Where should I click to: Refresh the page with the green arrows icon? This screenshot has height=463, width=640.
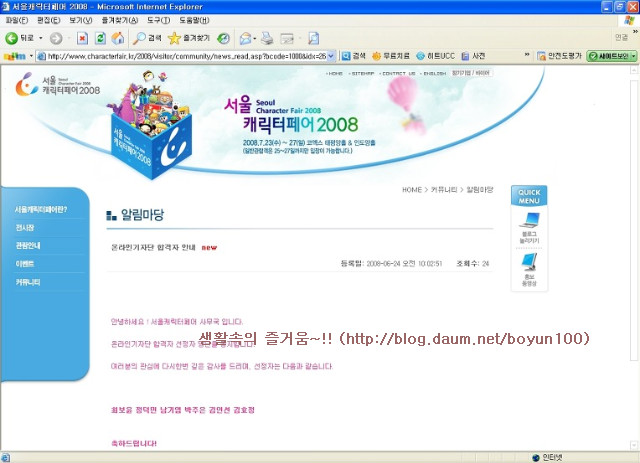click(x=100, y=38)
